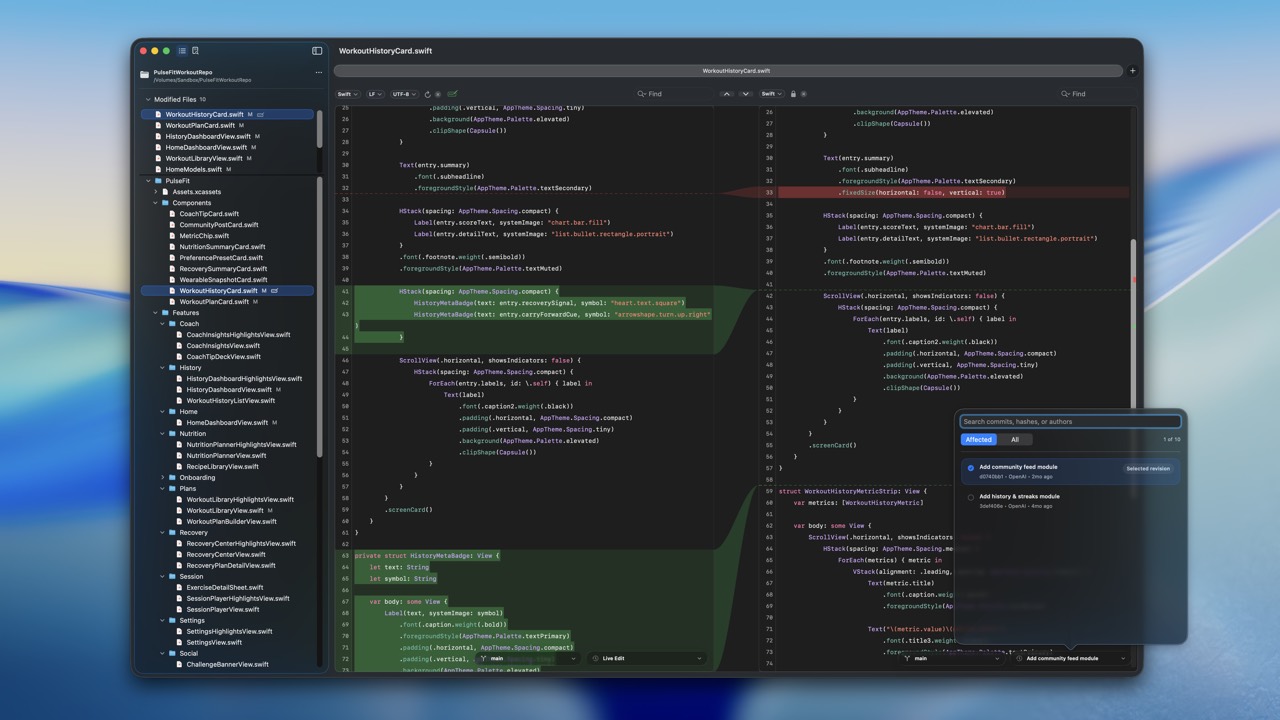Screen dimensions: 1280x720
Task: Open ChallengeBannerView.swift file
Action: (227, 665)
